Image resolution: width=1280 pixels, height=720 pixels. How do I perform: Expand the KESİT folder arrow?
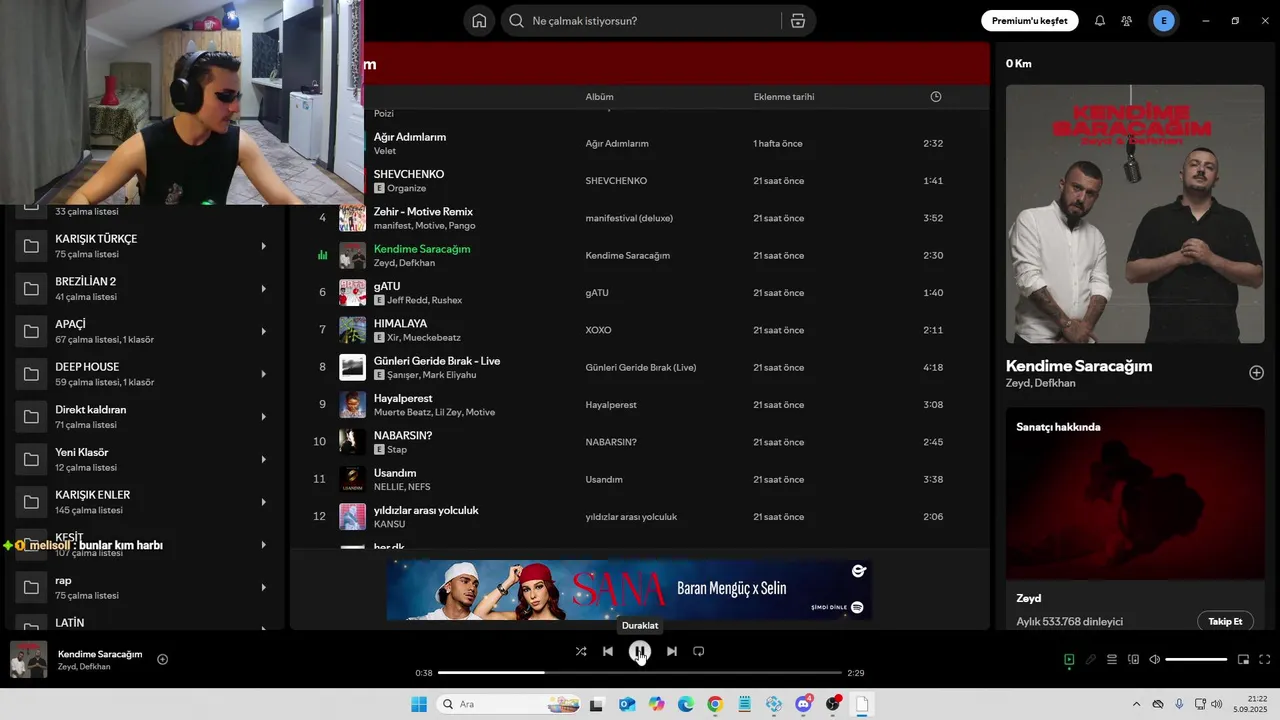pos(264,545)
